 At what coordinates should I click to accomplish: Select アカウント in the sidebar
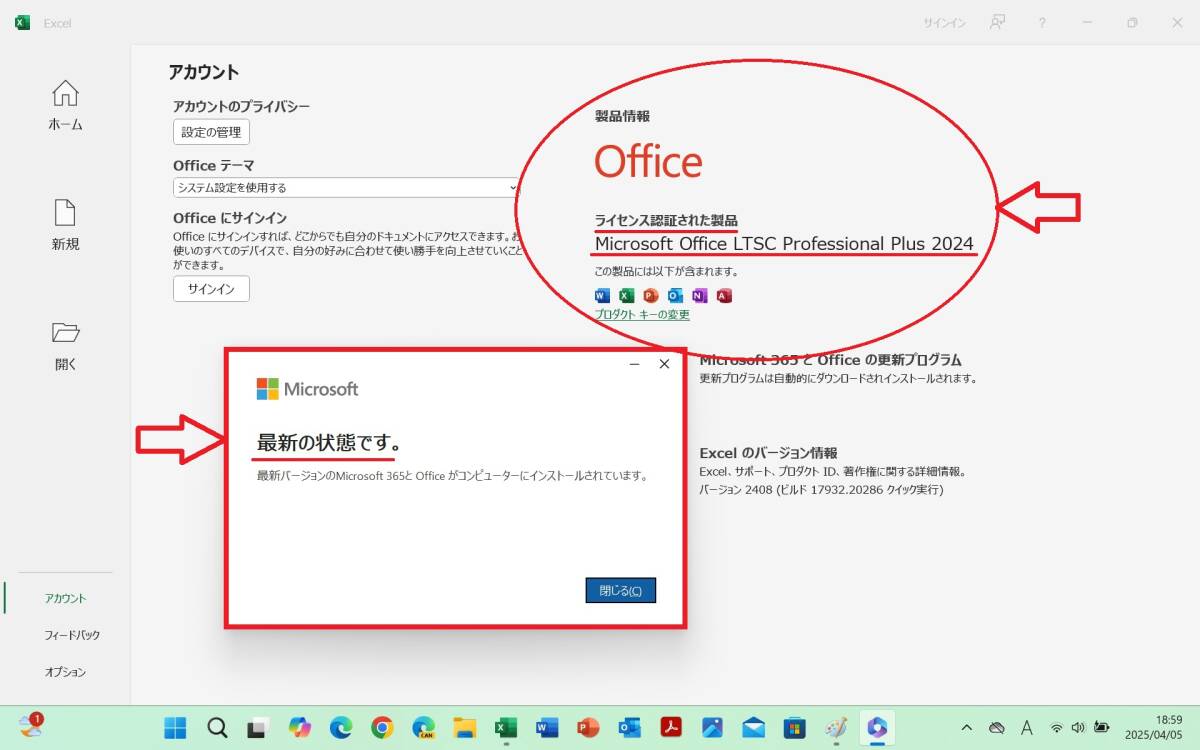[65, 598]
